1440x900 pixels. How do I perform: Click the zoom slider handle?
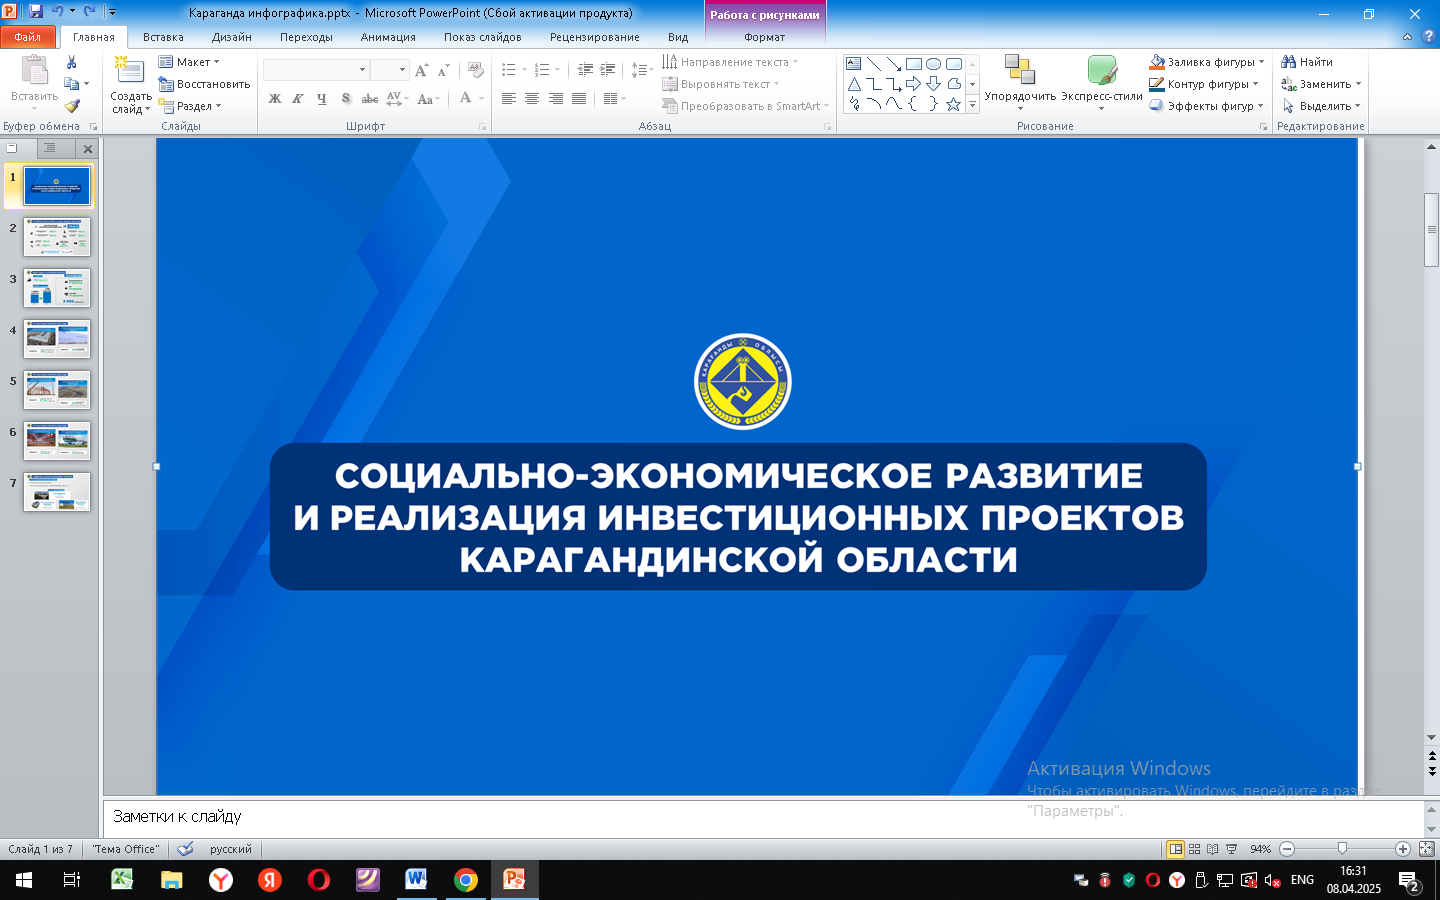(x=1342, y=849)
